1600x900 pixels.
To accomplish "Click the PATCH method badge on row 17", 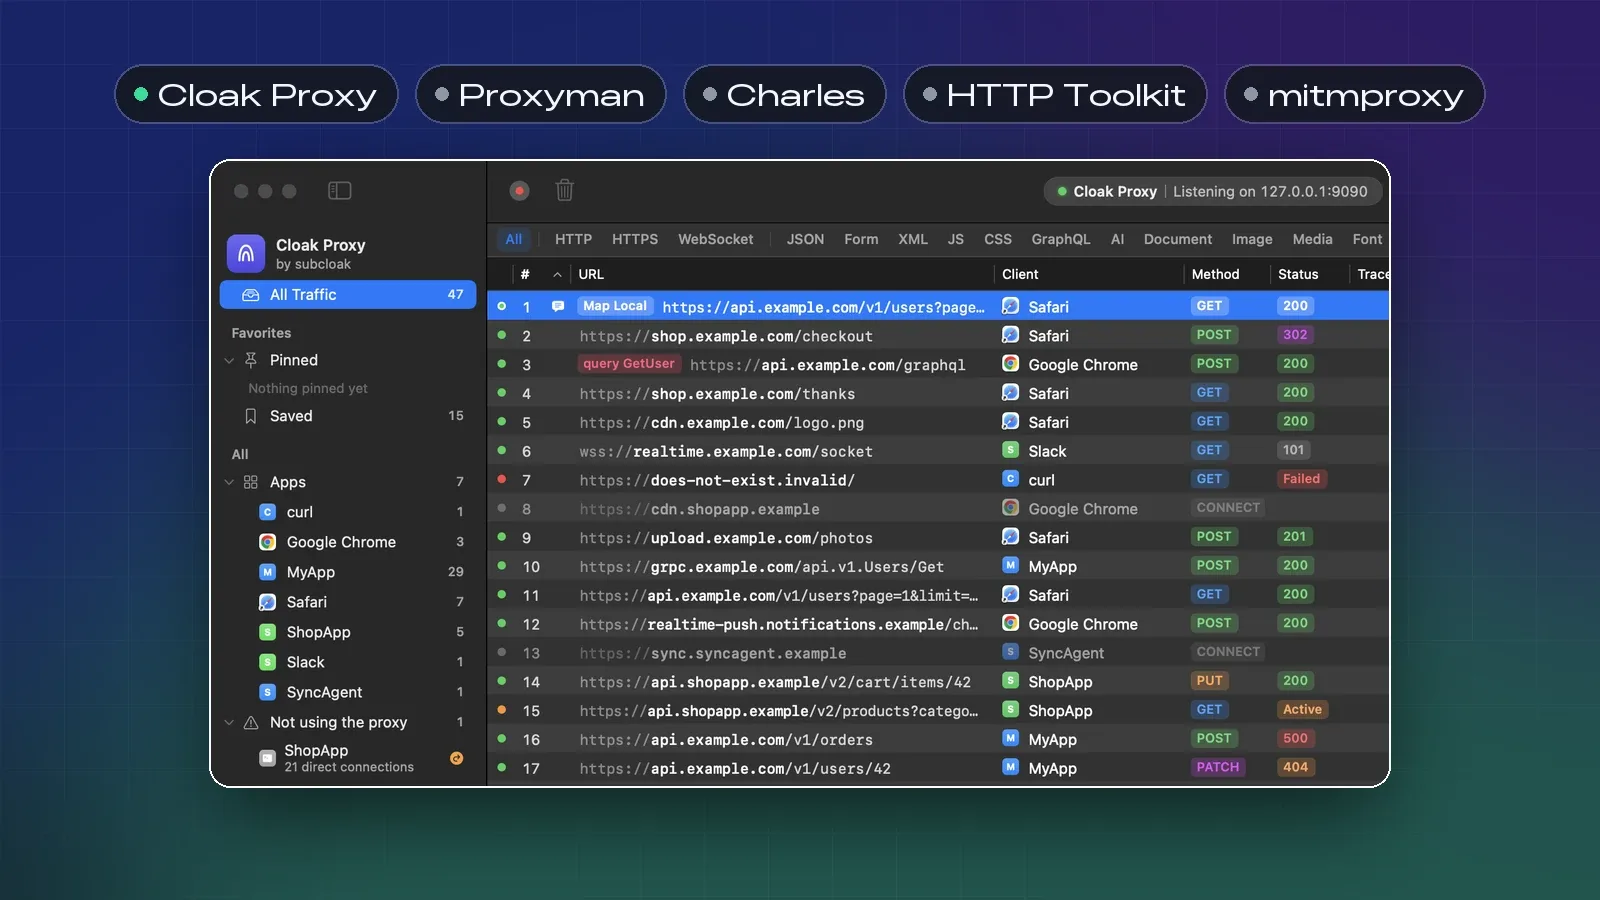I will (1217, 767).
